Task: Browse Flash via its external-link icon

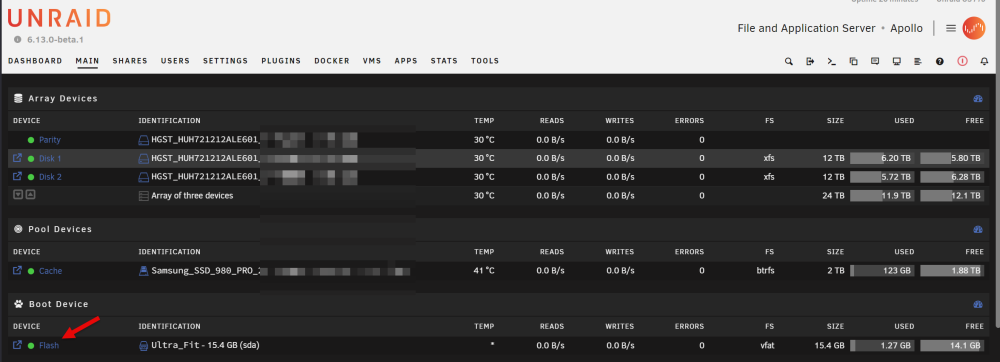Action: pyautogui.click(x=18, y=345)
